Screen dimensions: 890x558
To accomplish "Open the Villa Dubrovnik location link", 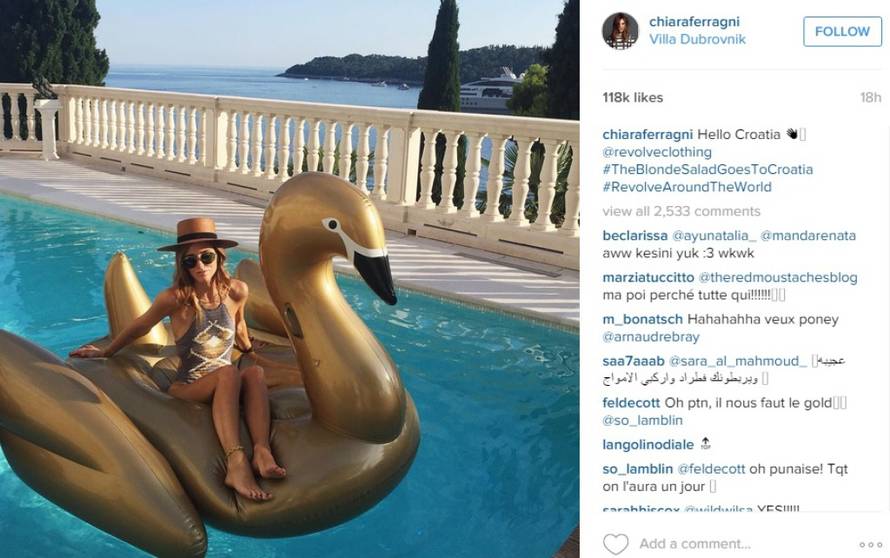I will tap(698, 39).
